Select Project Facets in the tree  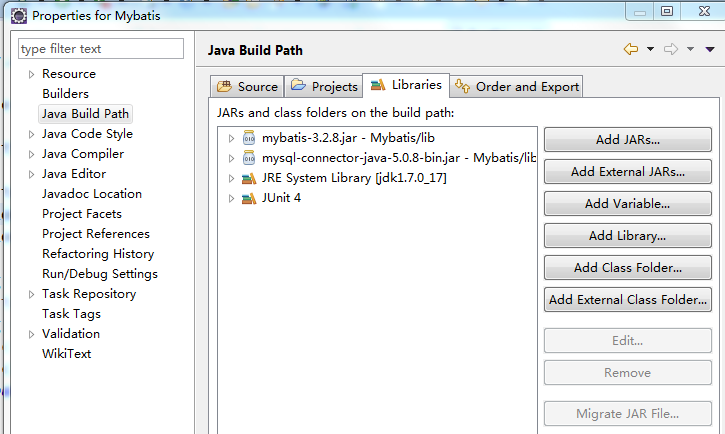82,214
